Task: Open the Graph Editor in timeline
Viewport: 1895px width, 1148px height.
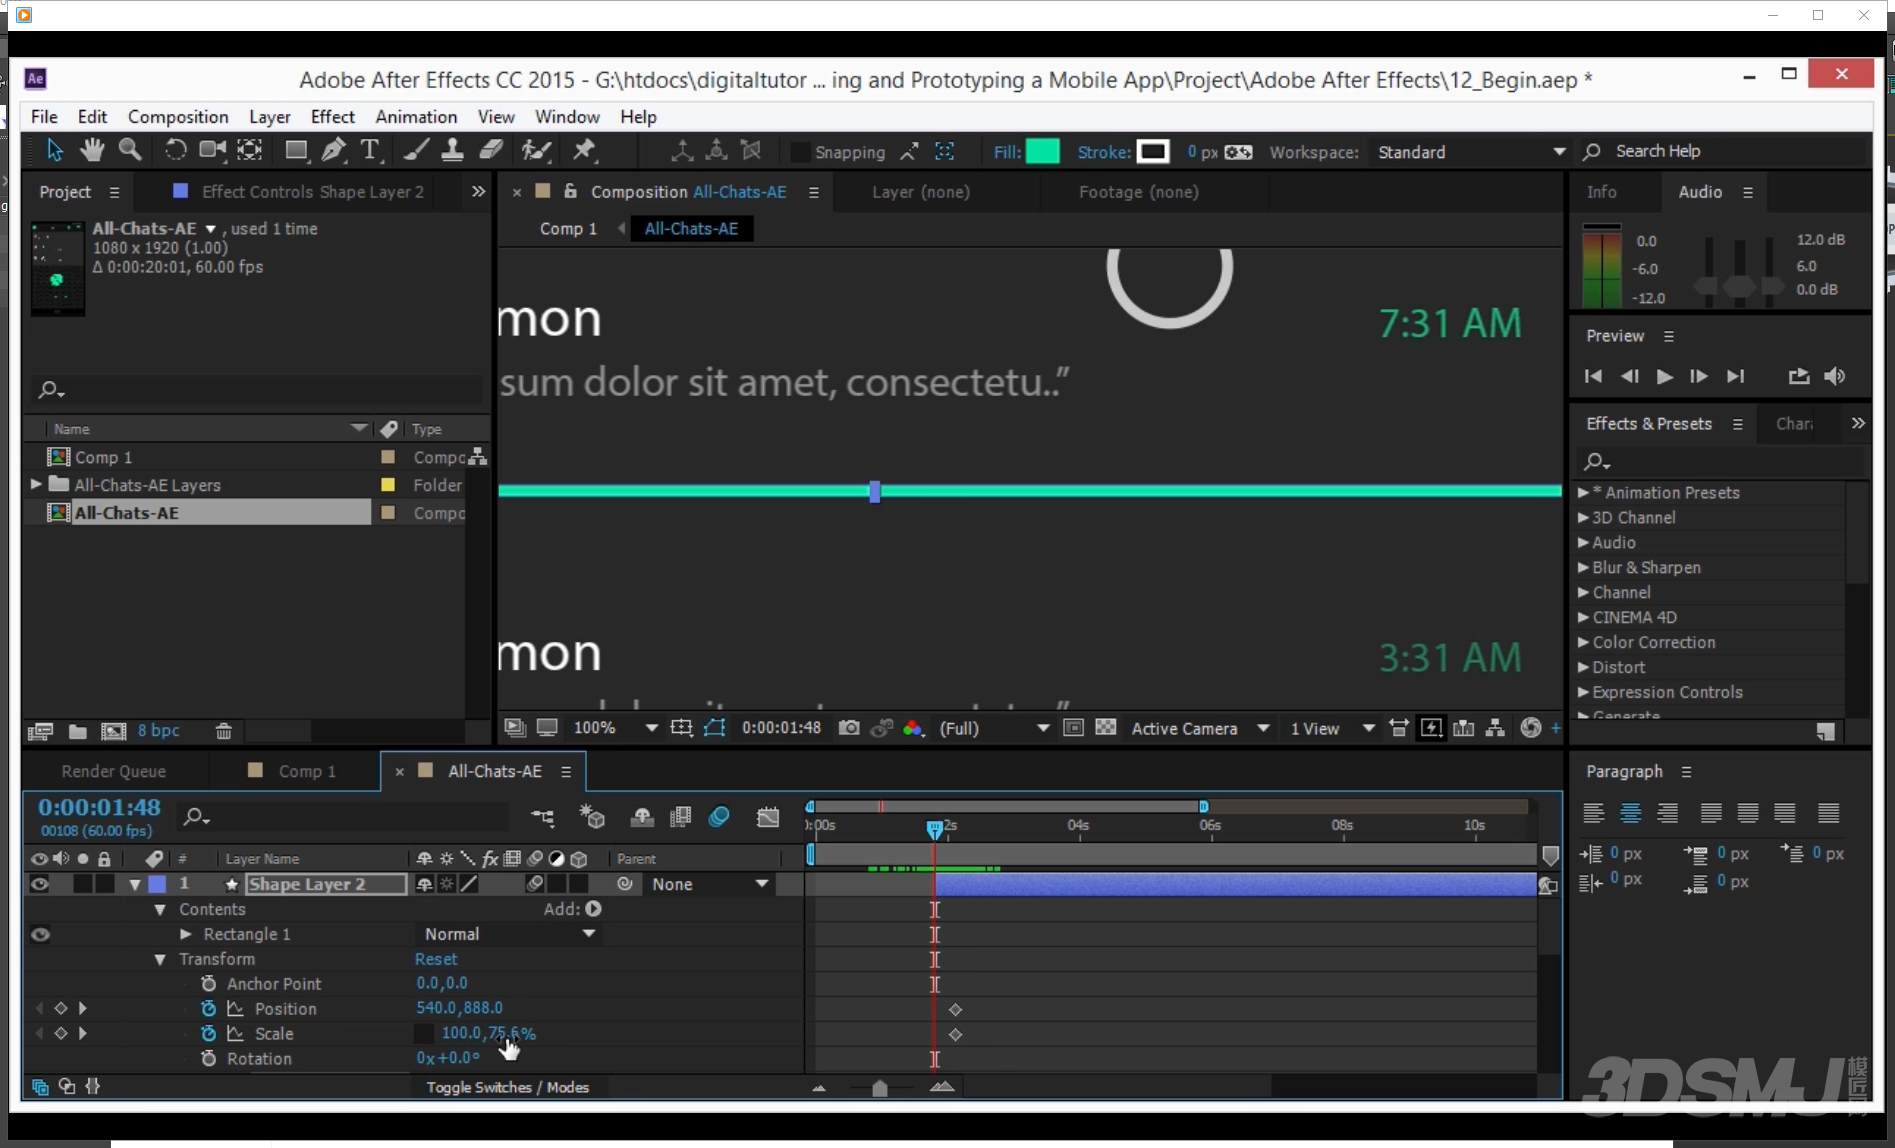Action: click(x=767, y=817)
